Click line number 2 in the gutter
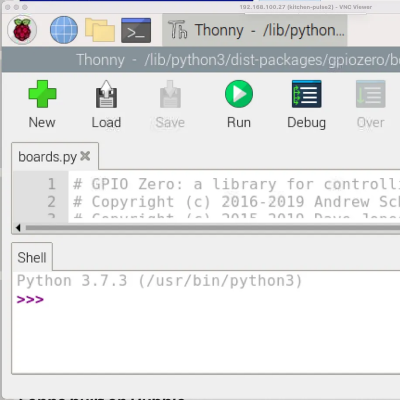The image size is (400, 400). tap(51, 202)
